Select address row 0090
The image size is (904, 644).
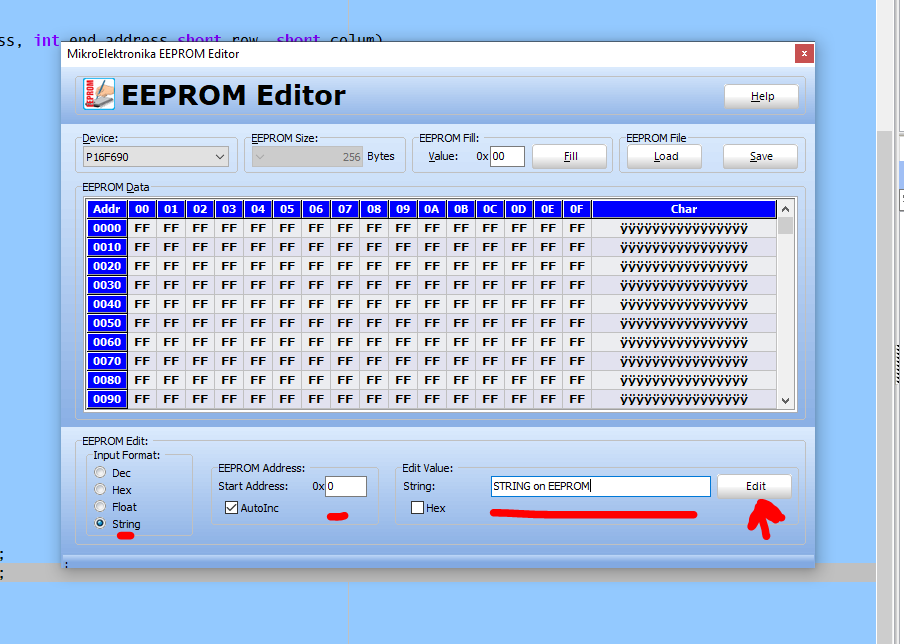[x=107, y=399]
